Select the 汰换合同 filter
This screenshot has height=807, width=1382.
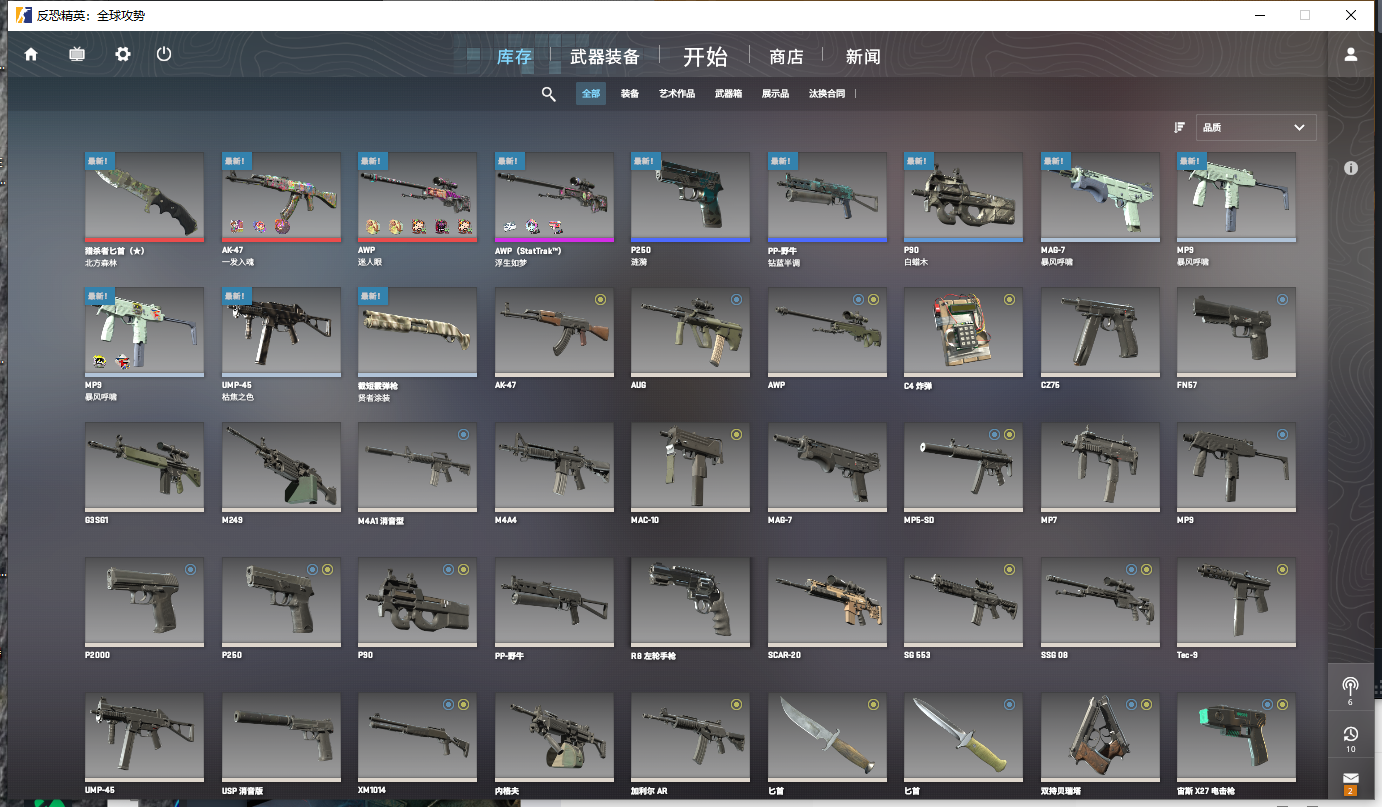click(827, 94)
